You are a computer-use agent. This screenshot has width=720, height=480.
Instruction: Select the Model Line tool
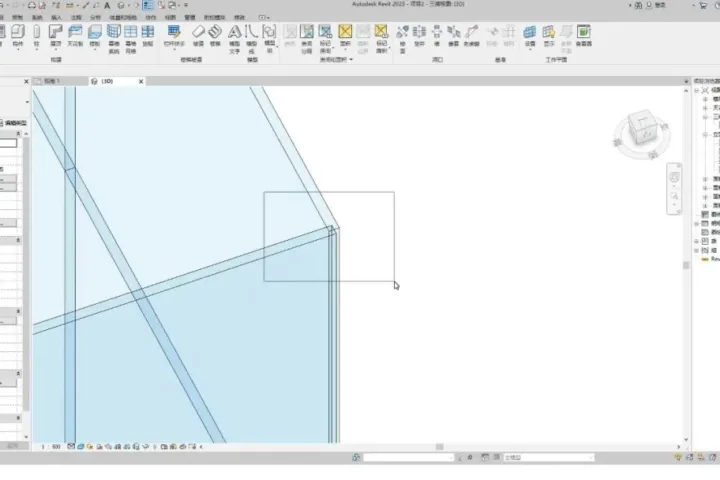pos(252,39)
